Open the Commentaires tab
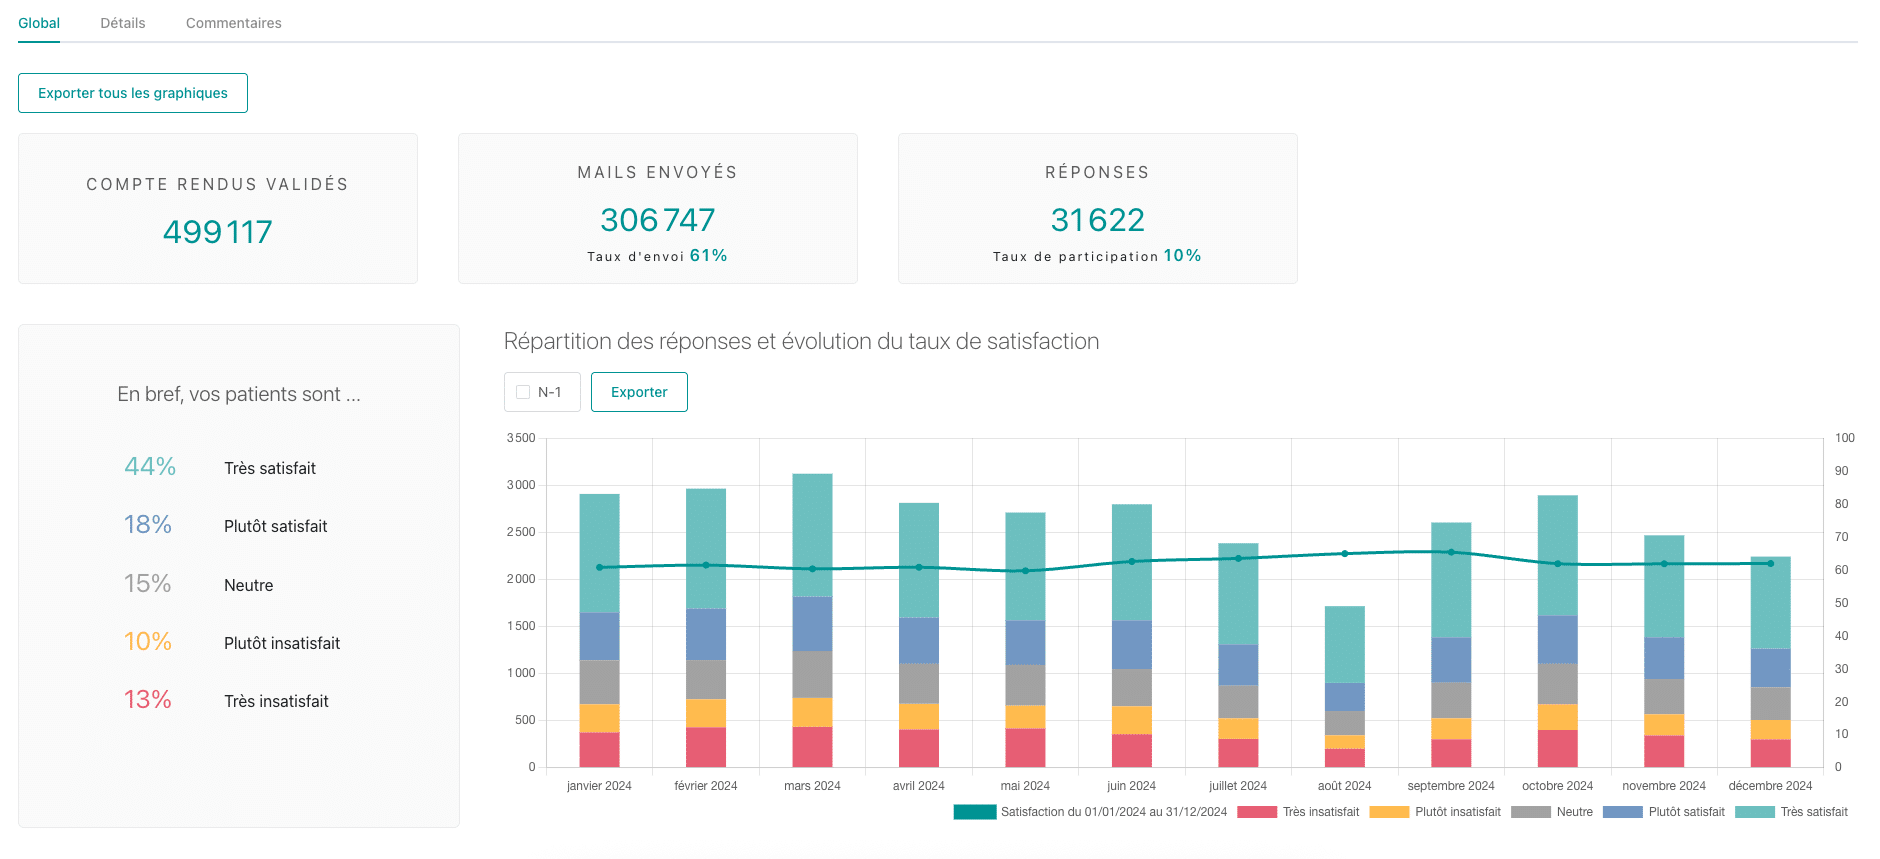The height and width of the screenshot is (859, 1880). tap(233, 23)
